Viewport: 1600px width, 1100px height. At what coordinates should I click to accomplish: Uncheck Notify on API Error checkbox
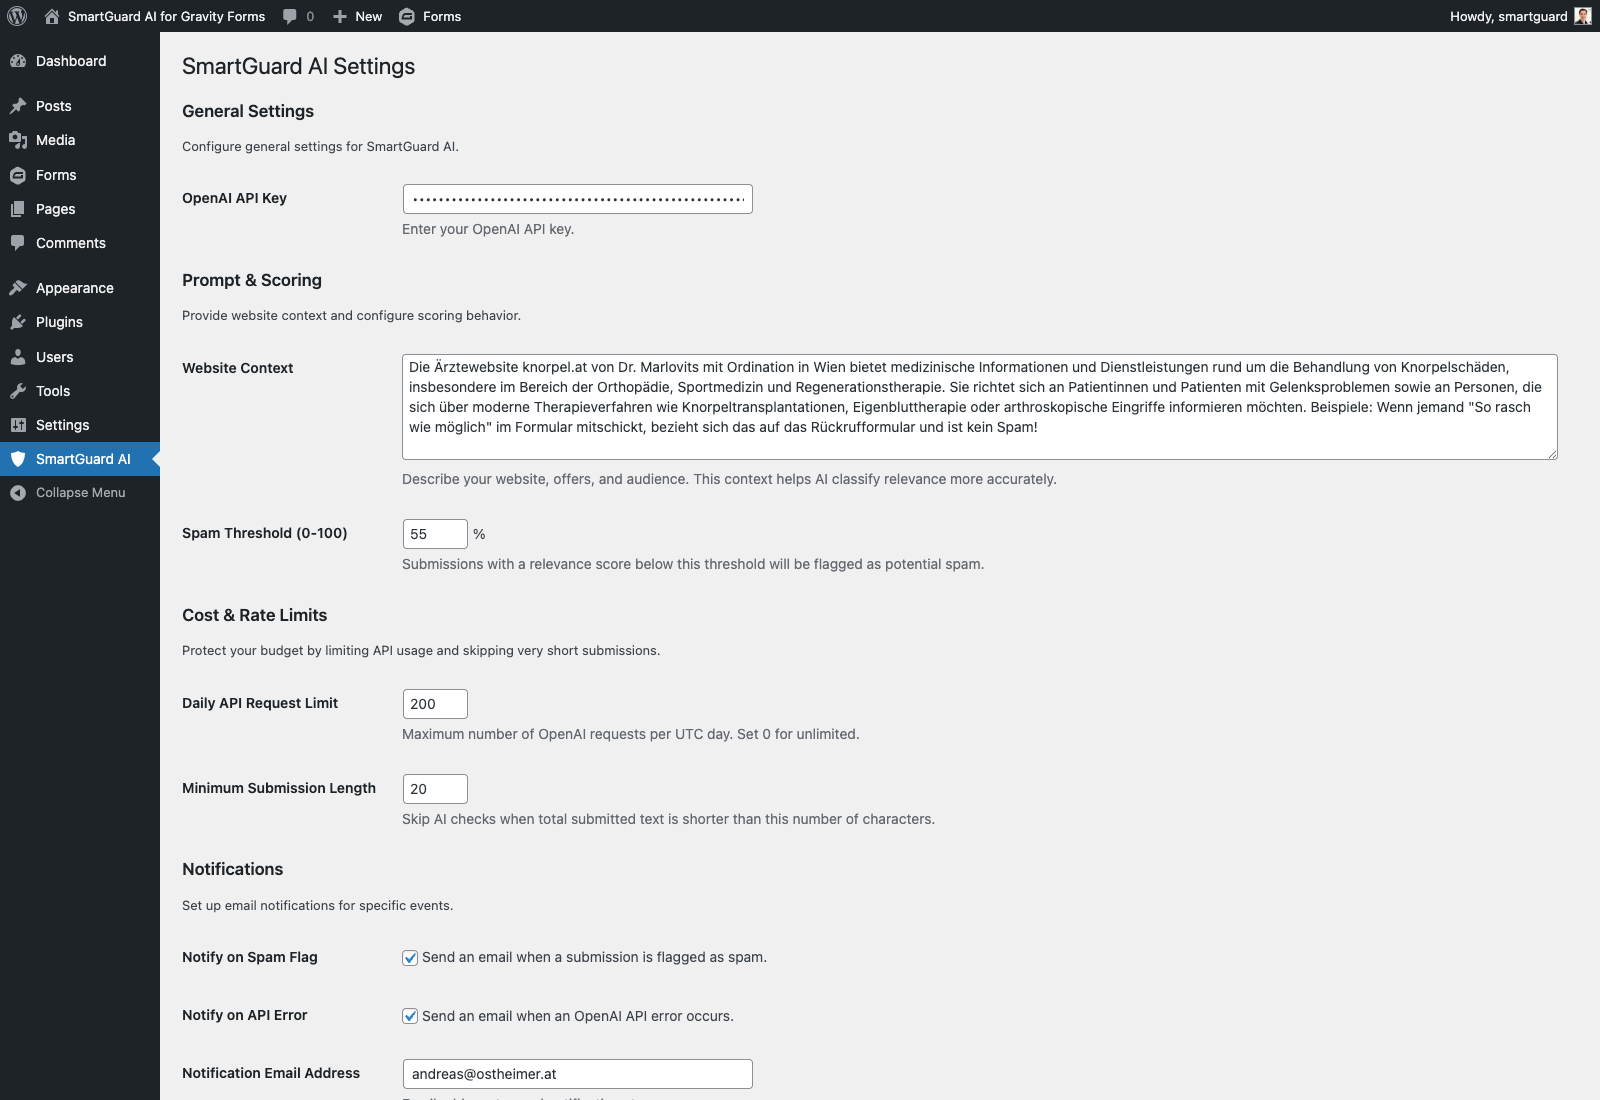[x=410, y=1016]
